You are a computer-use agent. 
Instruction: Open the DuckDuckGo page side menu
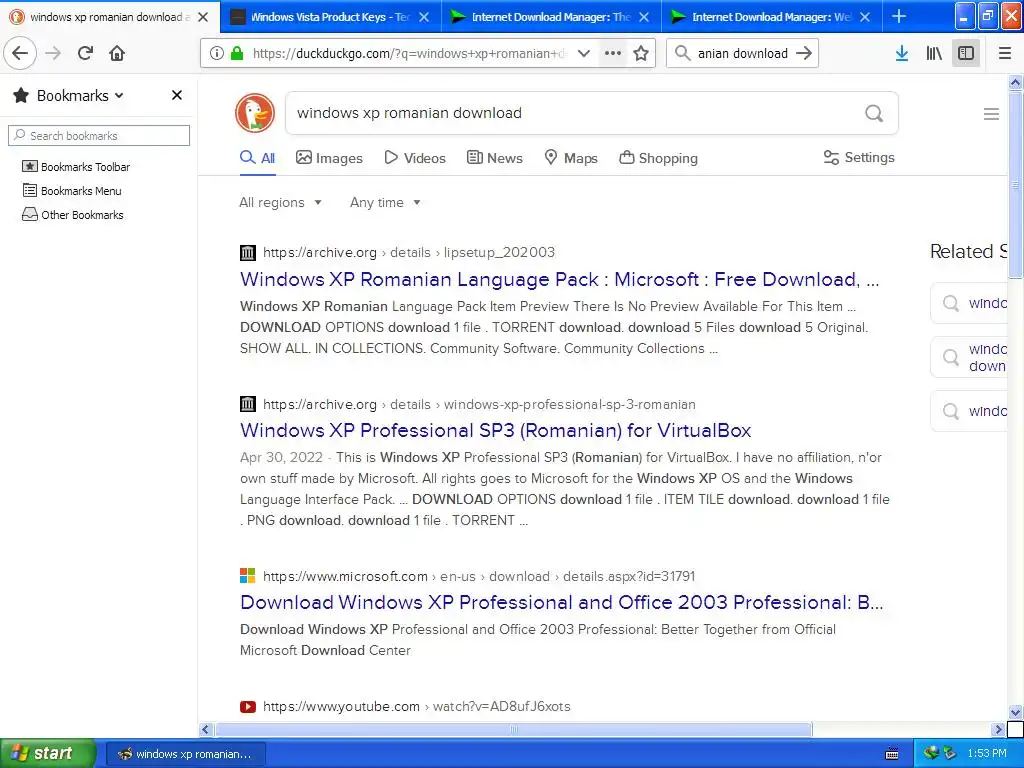pyautogui.click(x=991, y=114)
